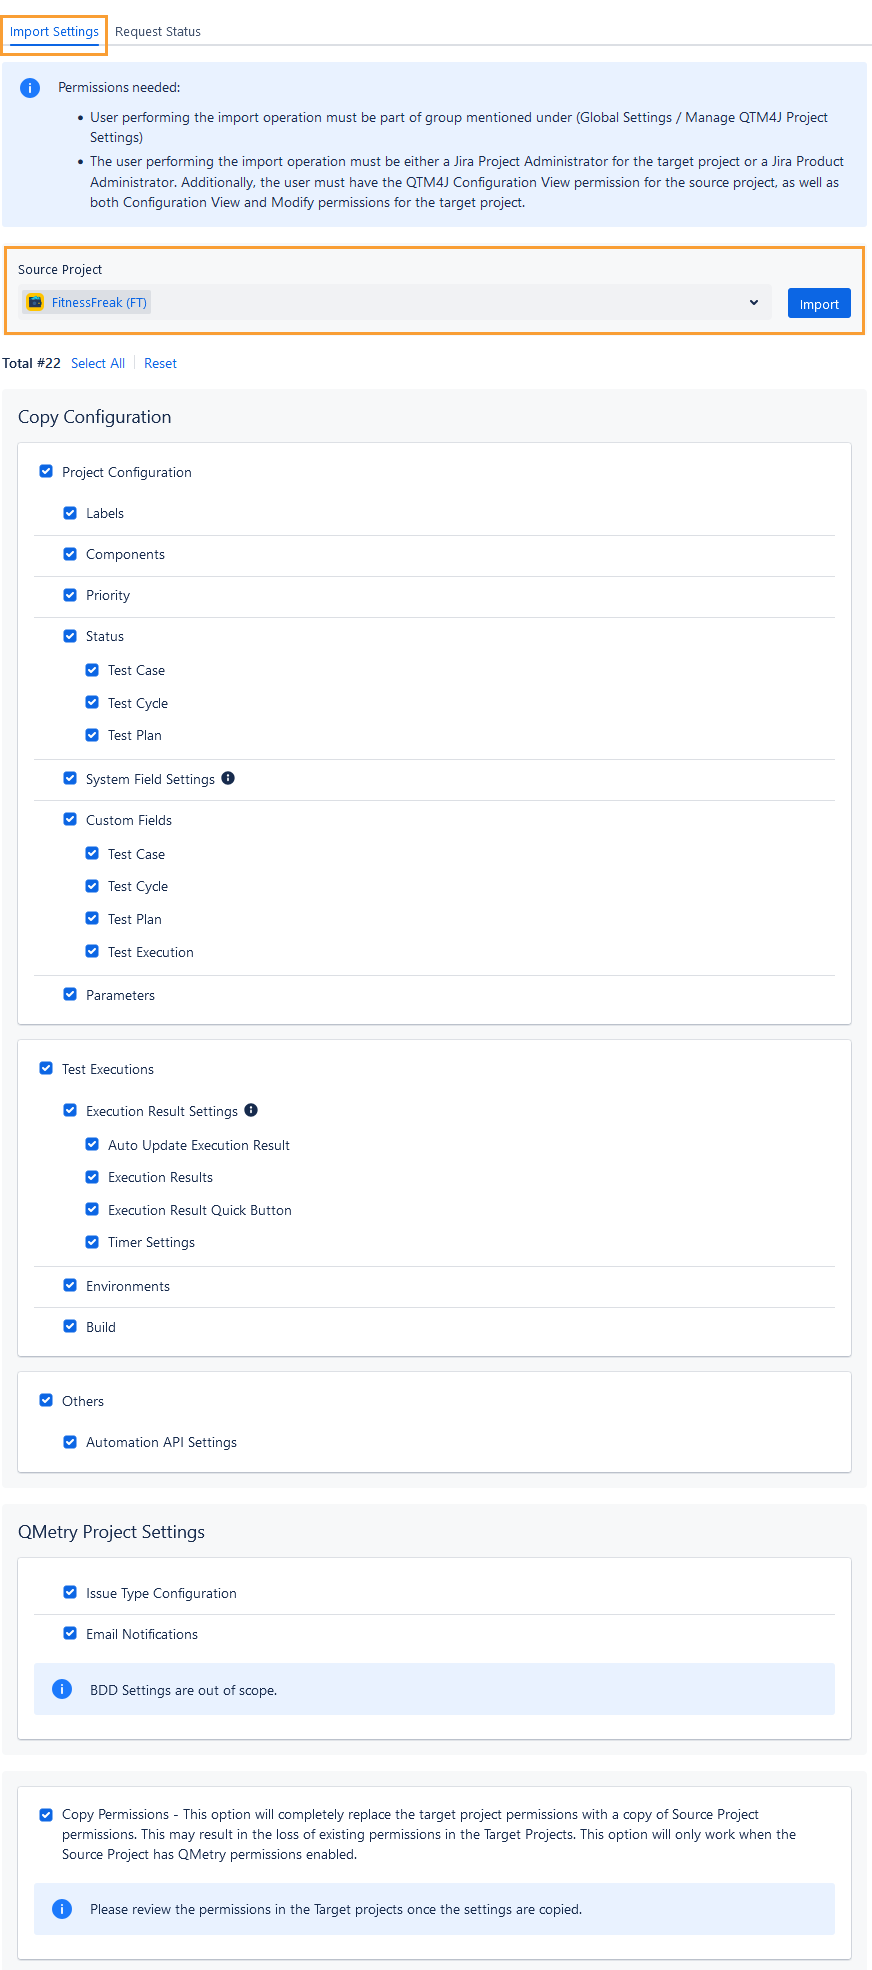
Task: Click the info icon next to Permissions needed
Action: pos(30,88)
